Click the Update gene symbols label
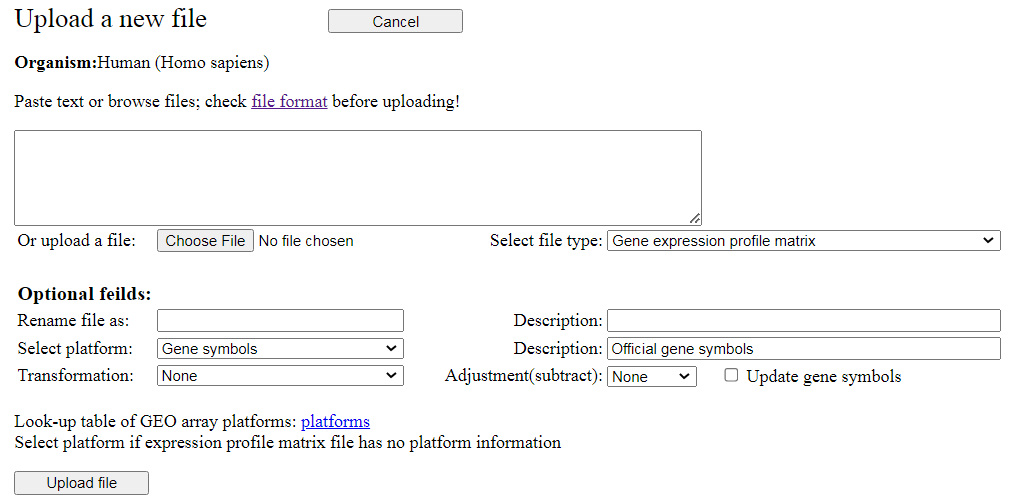The width and height of the screenshot is (1010, 504). [823, 377]
